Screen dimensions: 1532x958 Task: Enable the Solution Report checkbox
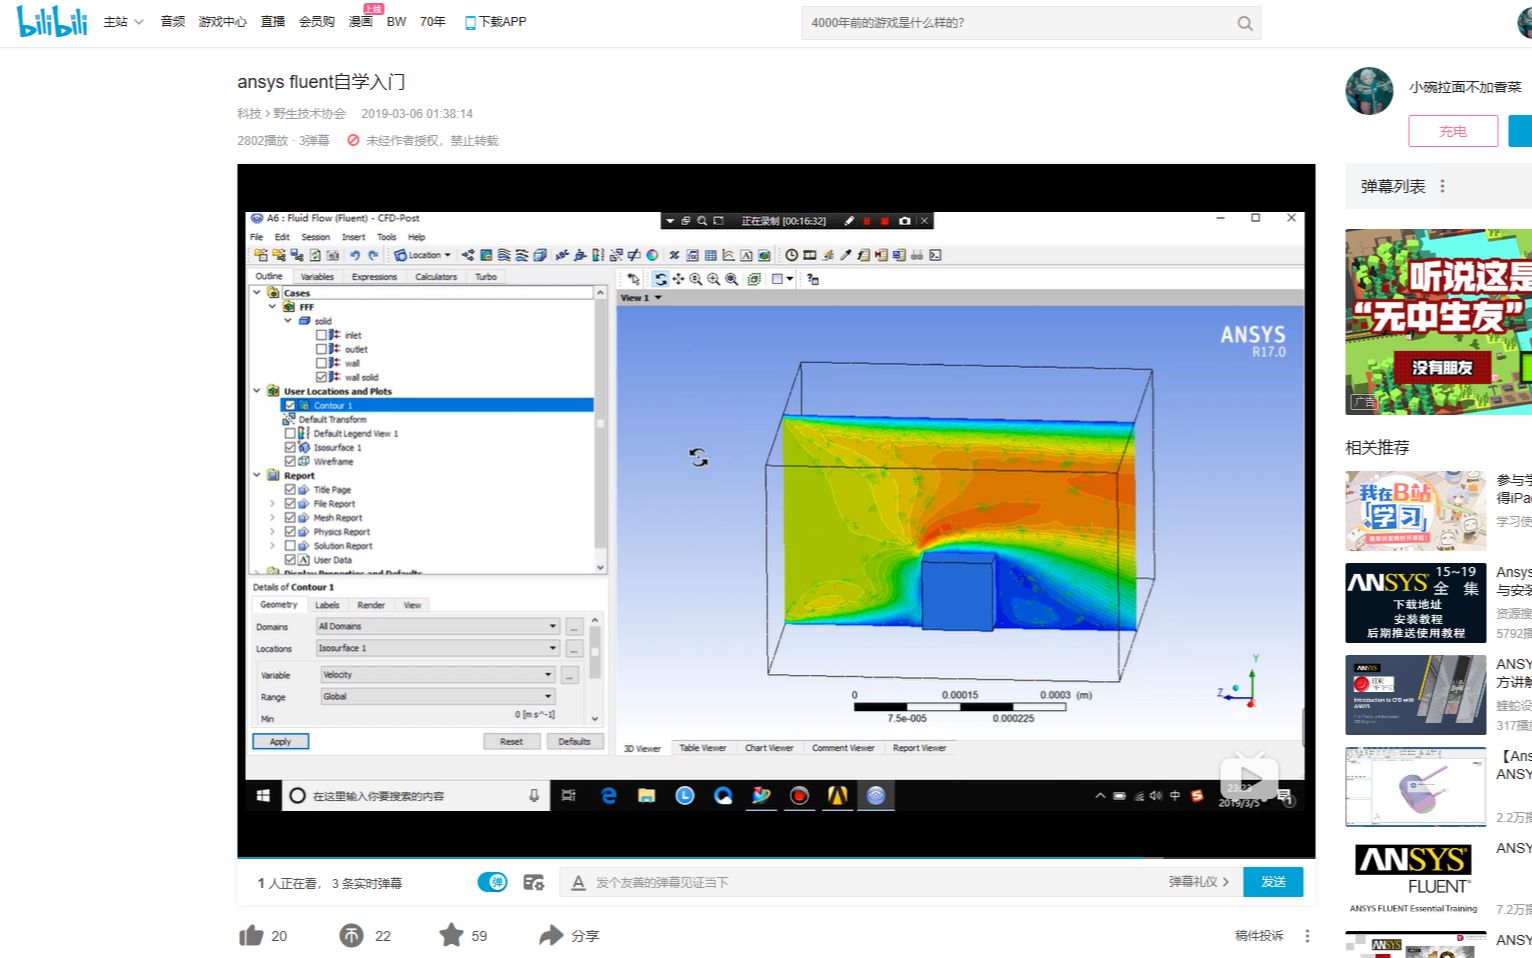(x=290, y=545)
